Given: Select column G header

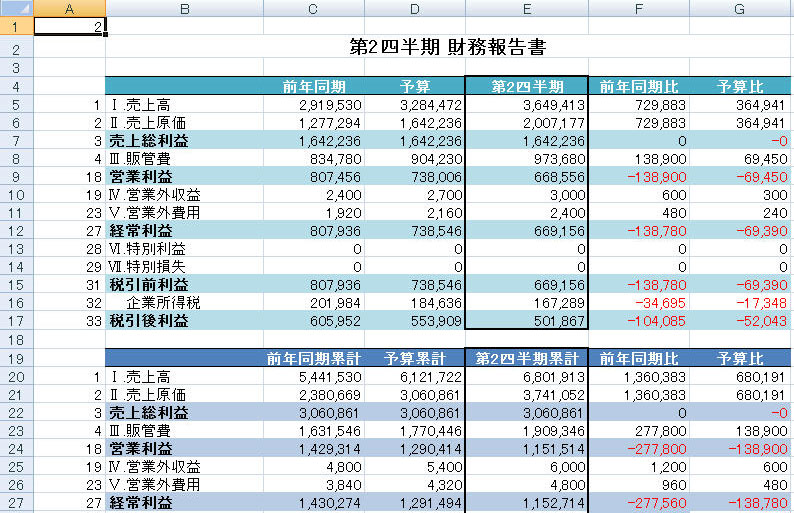Looking at the screenshot, I should 740,8.
